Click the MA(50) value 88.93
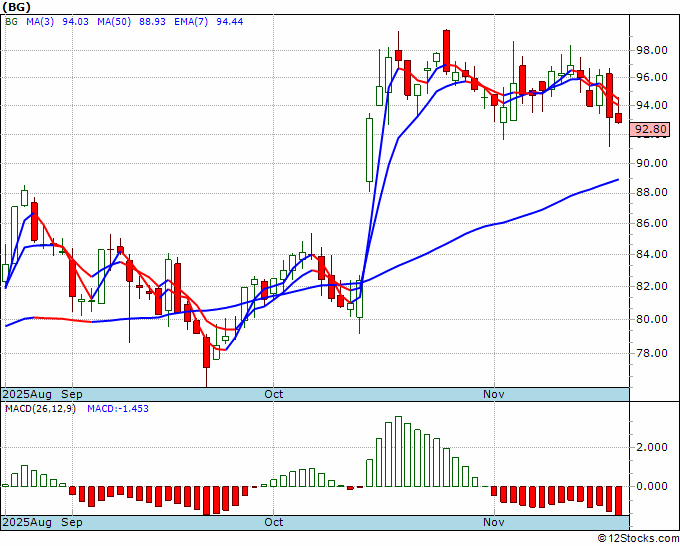 [x=152, y=22]
